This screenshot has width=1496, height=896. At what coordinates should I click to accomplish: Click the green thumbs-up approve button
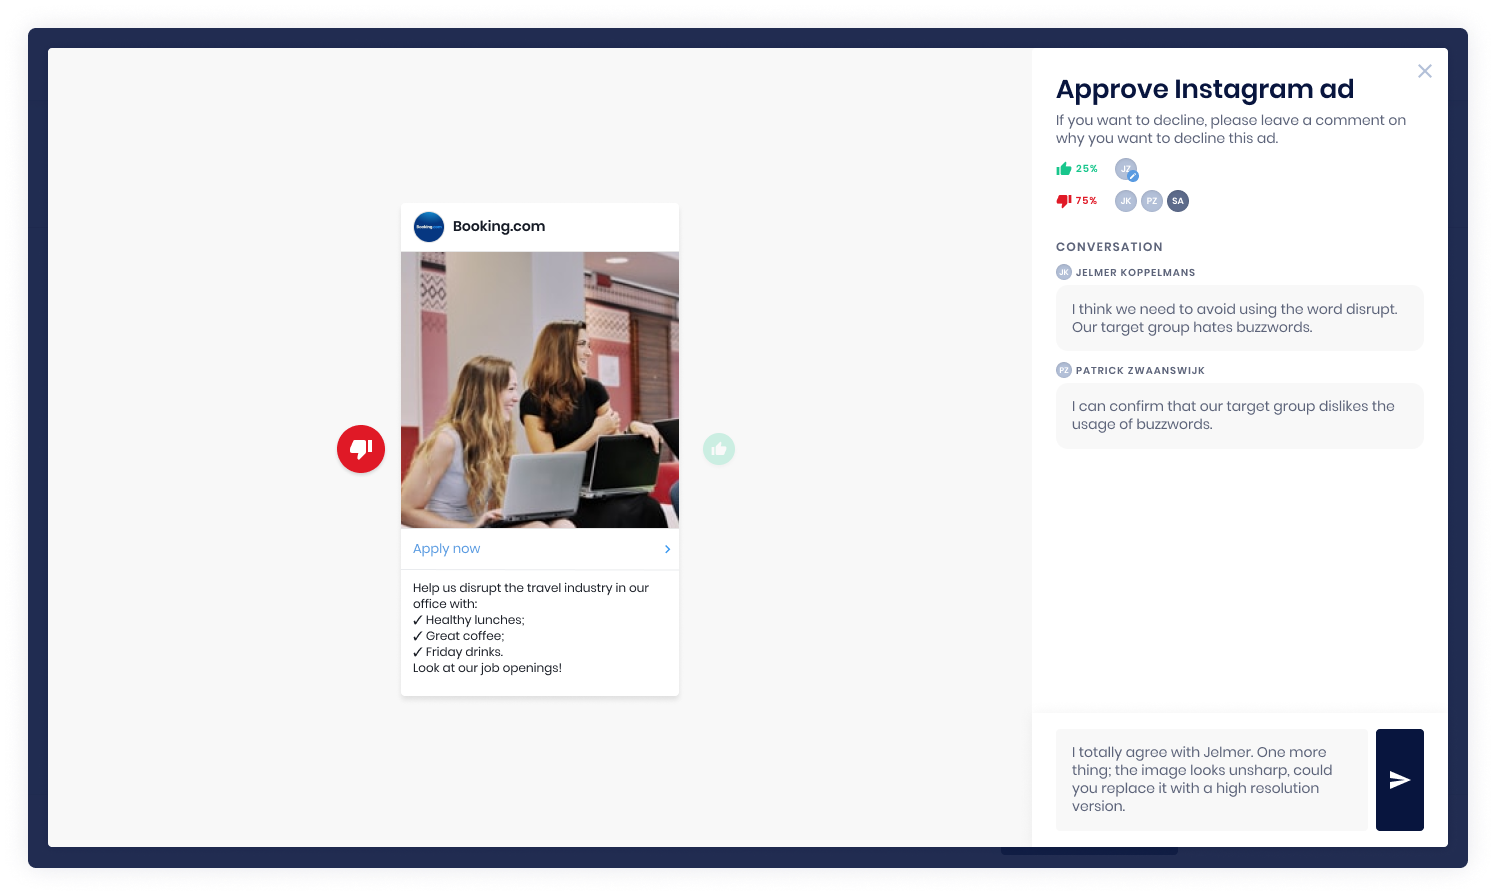tap(719, 449)
